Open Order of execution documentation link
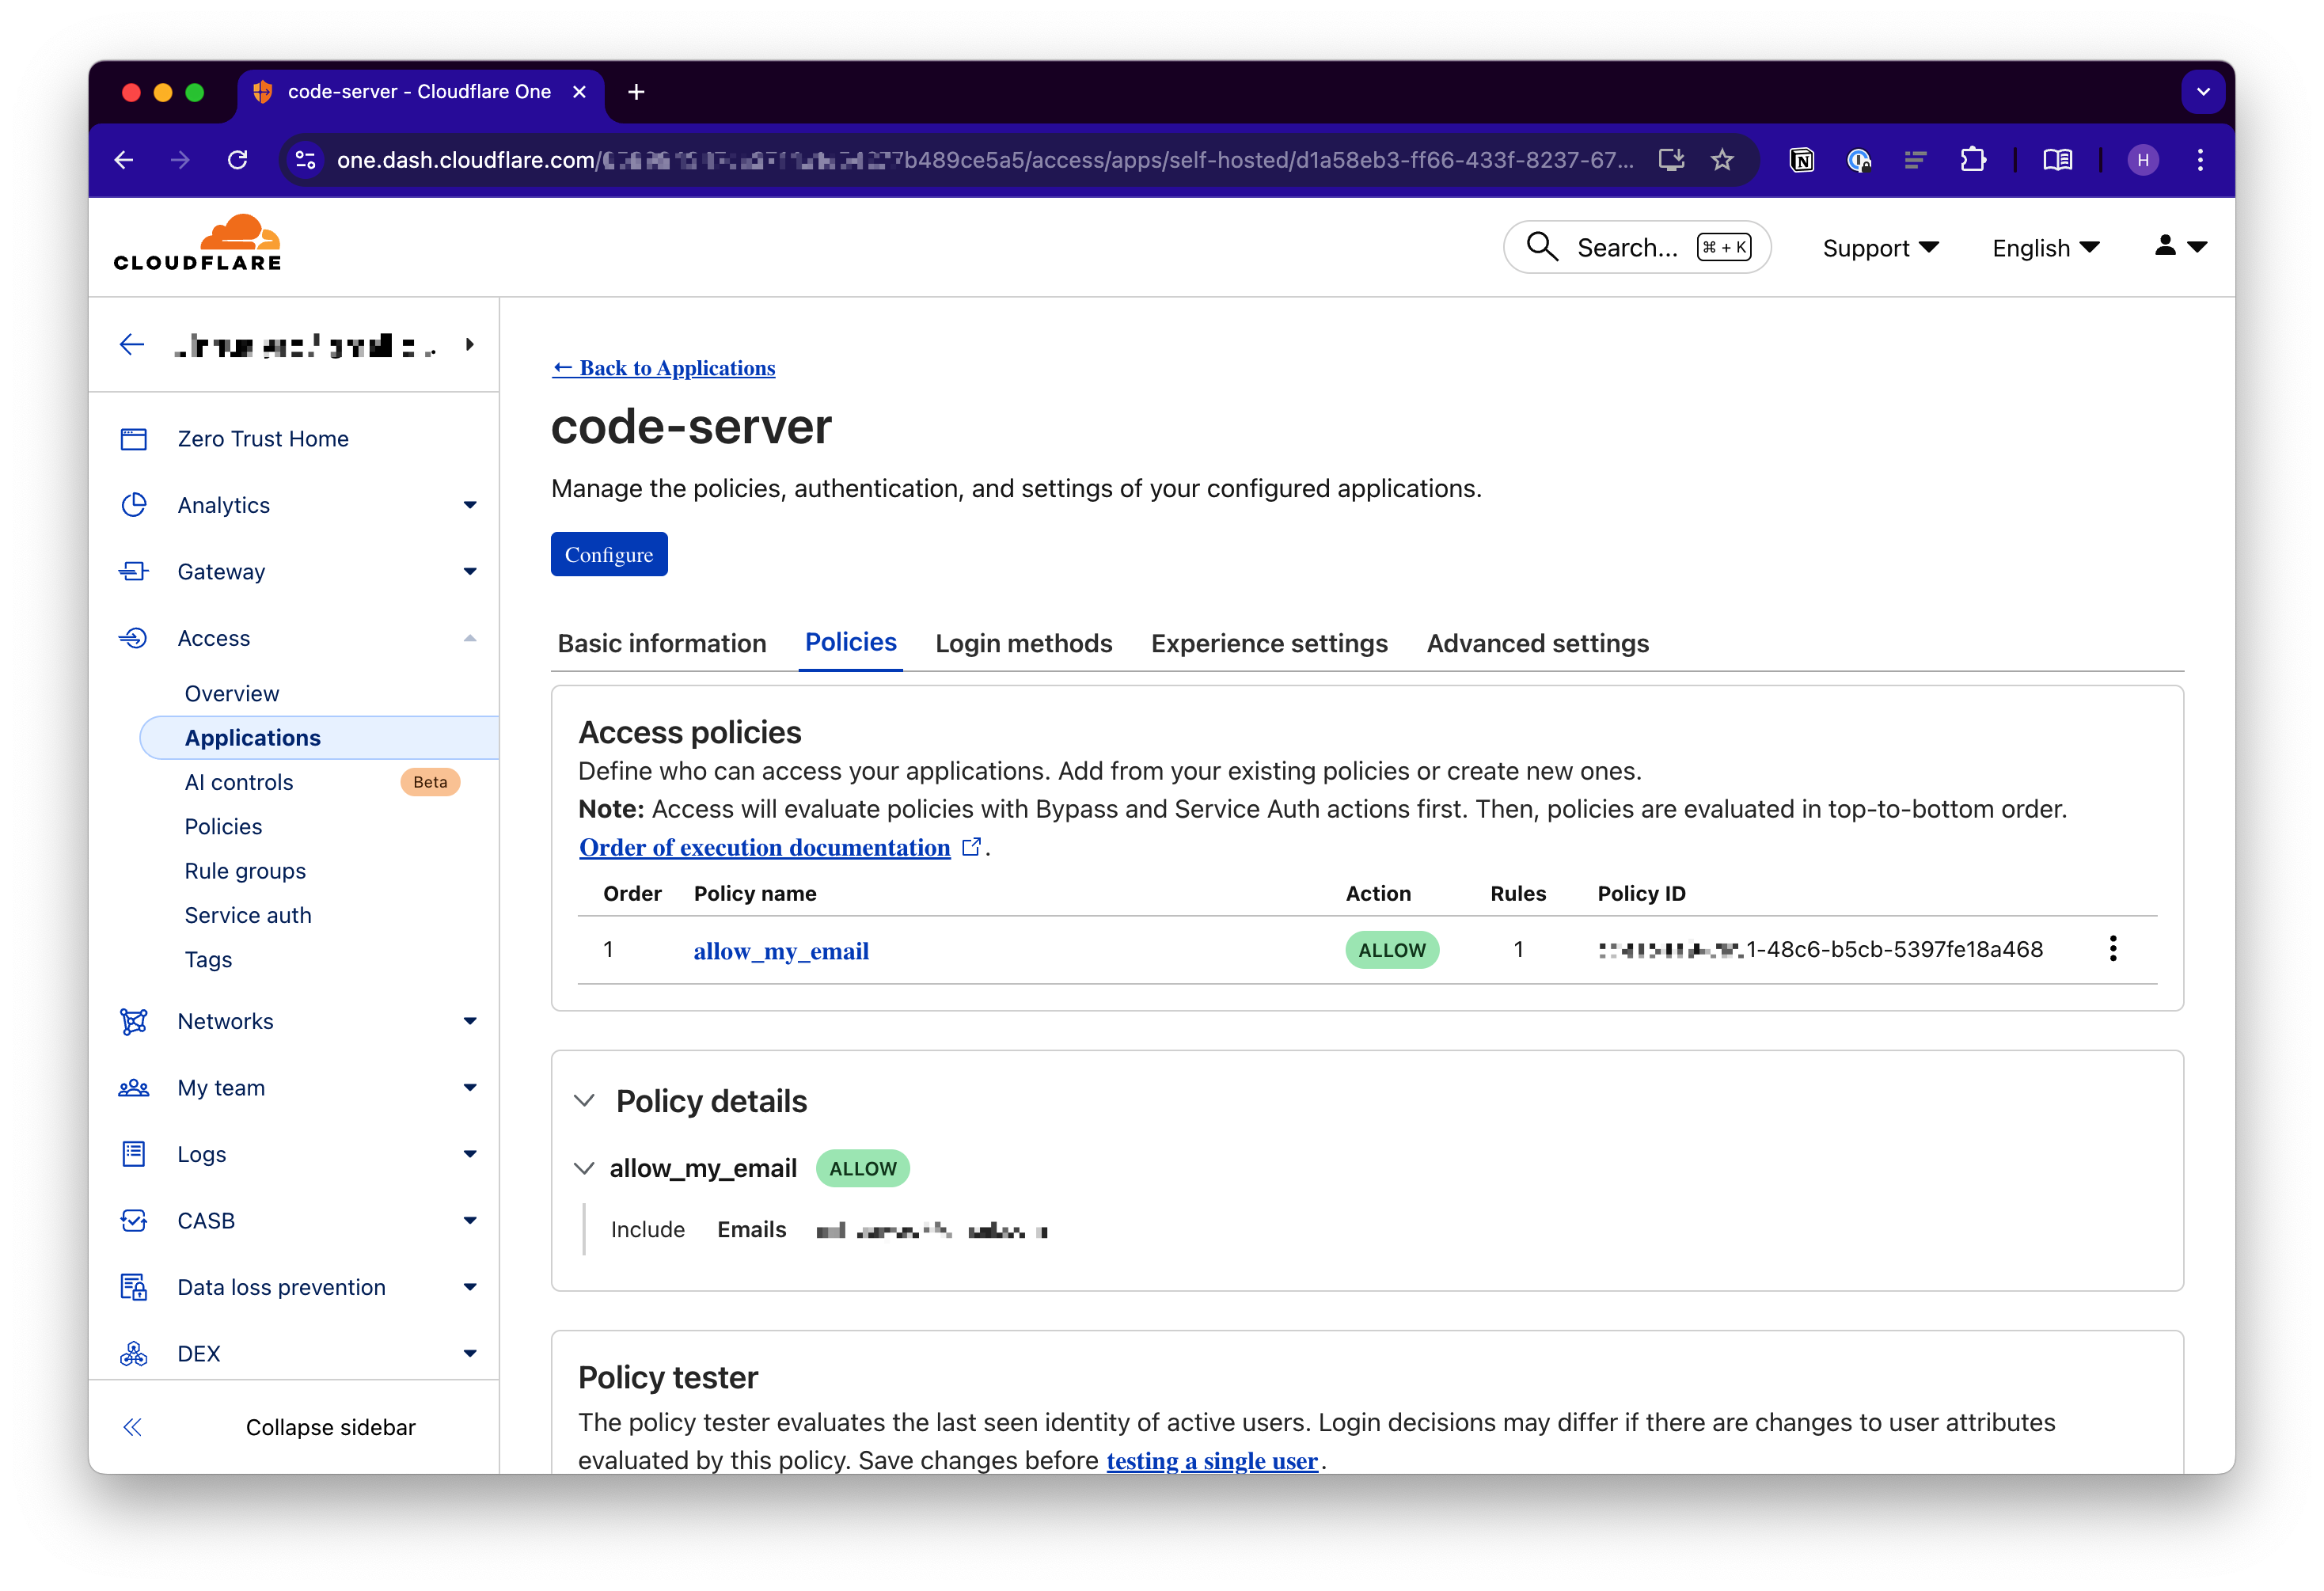The height and width of the screenshot is (1591, 2324). coord(764,847)
